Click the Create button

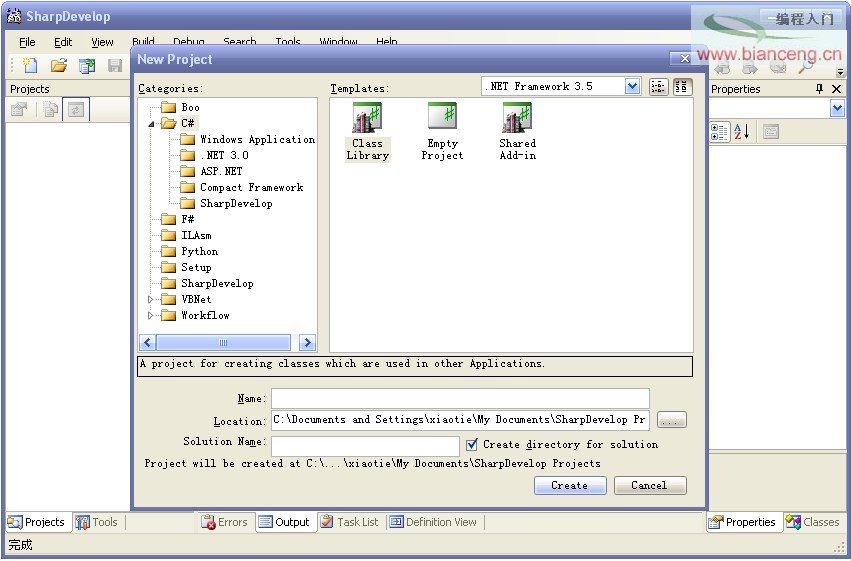coord(570,486)
